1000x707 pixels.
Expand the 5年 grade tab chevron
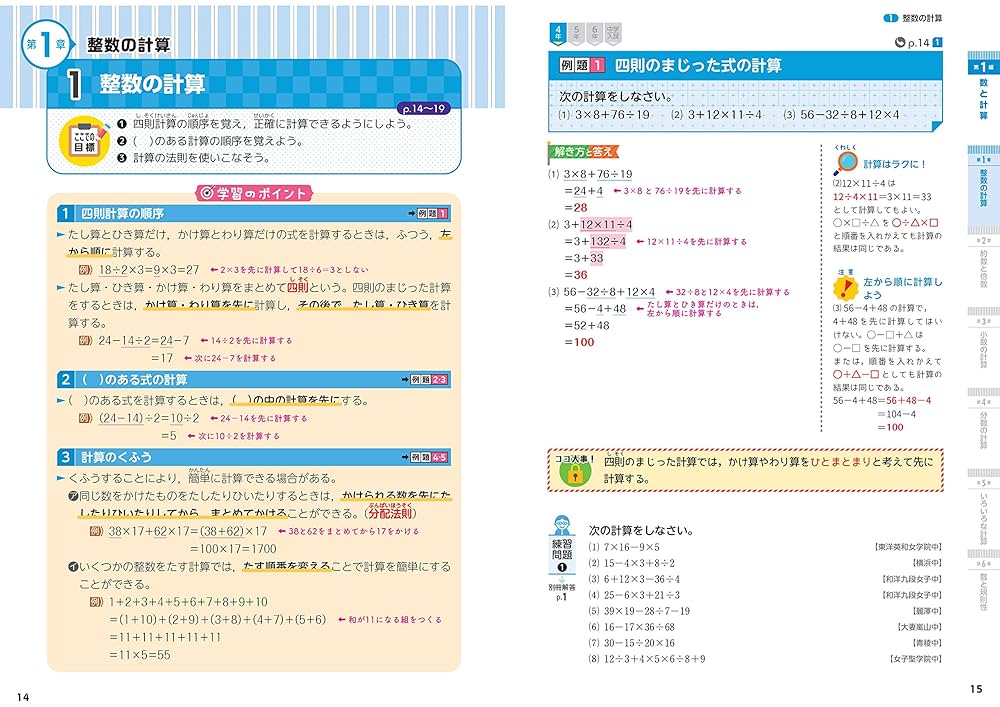click(x=577, y=33)
